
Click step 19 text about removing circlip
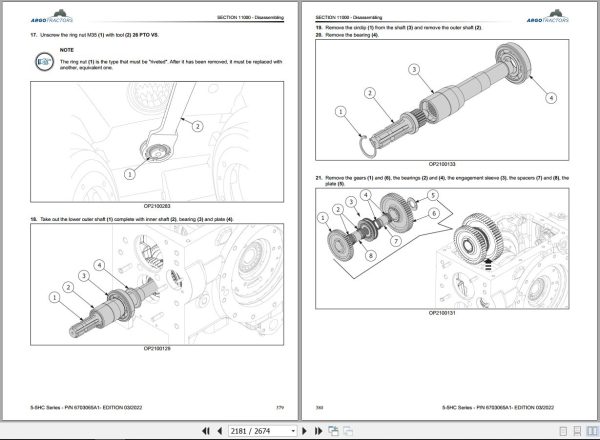399,28
